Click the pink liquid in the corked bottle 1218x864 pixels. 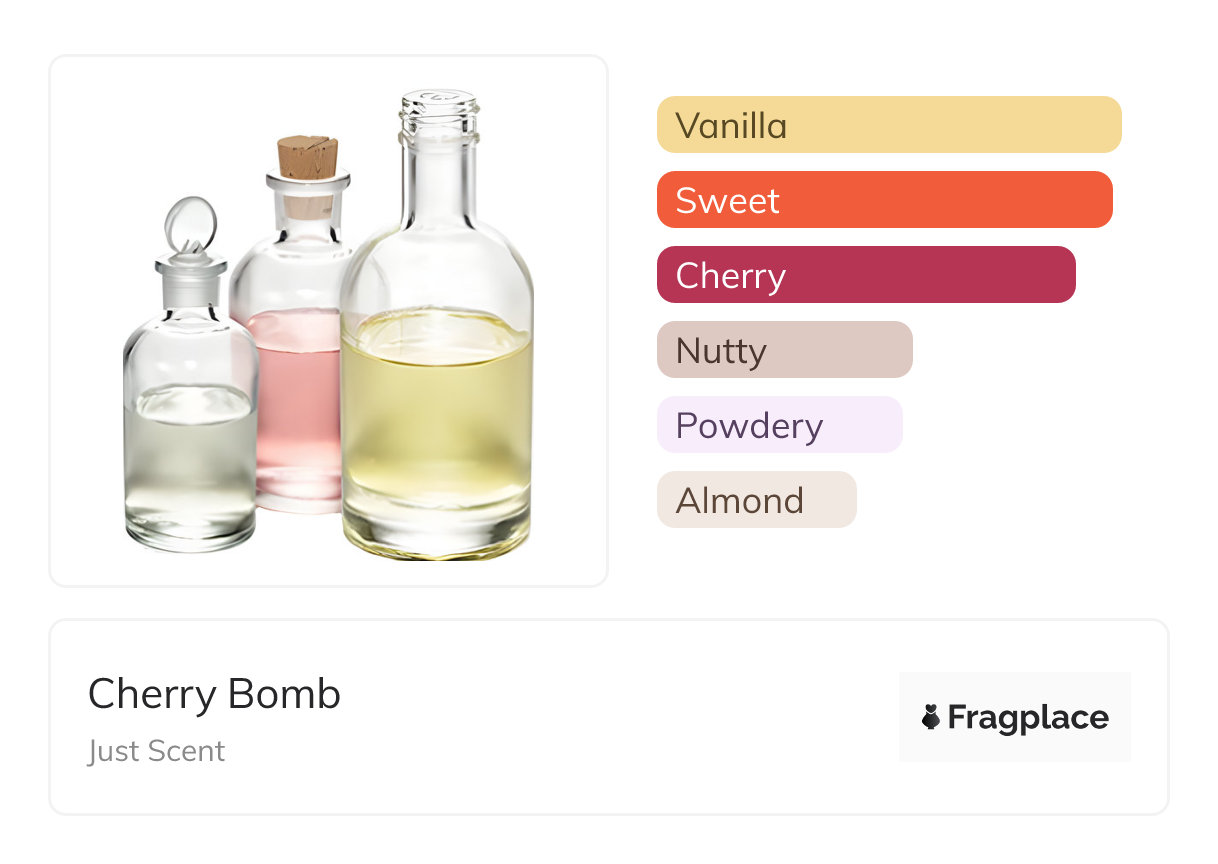[x=298, y=400]
